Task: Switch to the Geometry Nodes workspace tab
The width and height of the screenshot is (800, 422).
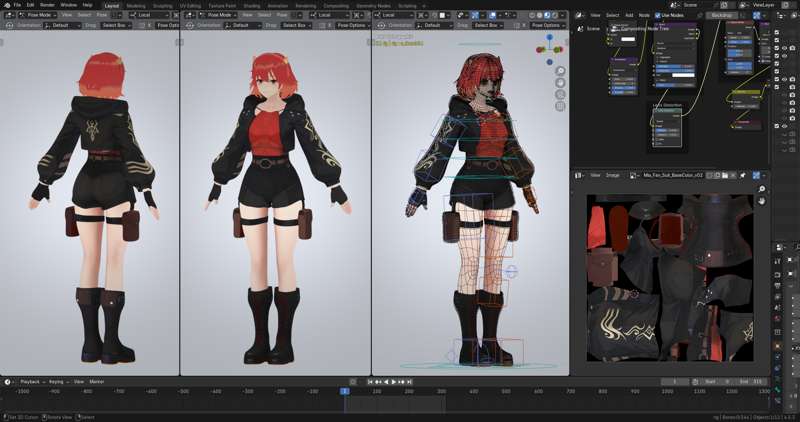Action: [x=373, y=6]
